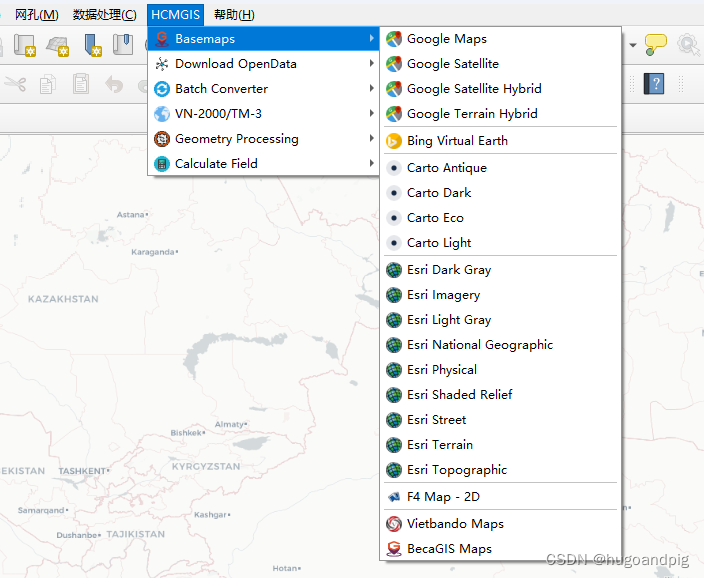Click the Esri Imagery globe icon
The height and width of the screenshot is (578, 704).
(394, 295)
